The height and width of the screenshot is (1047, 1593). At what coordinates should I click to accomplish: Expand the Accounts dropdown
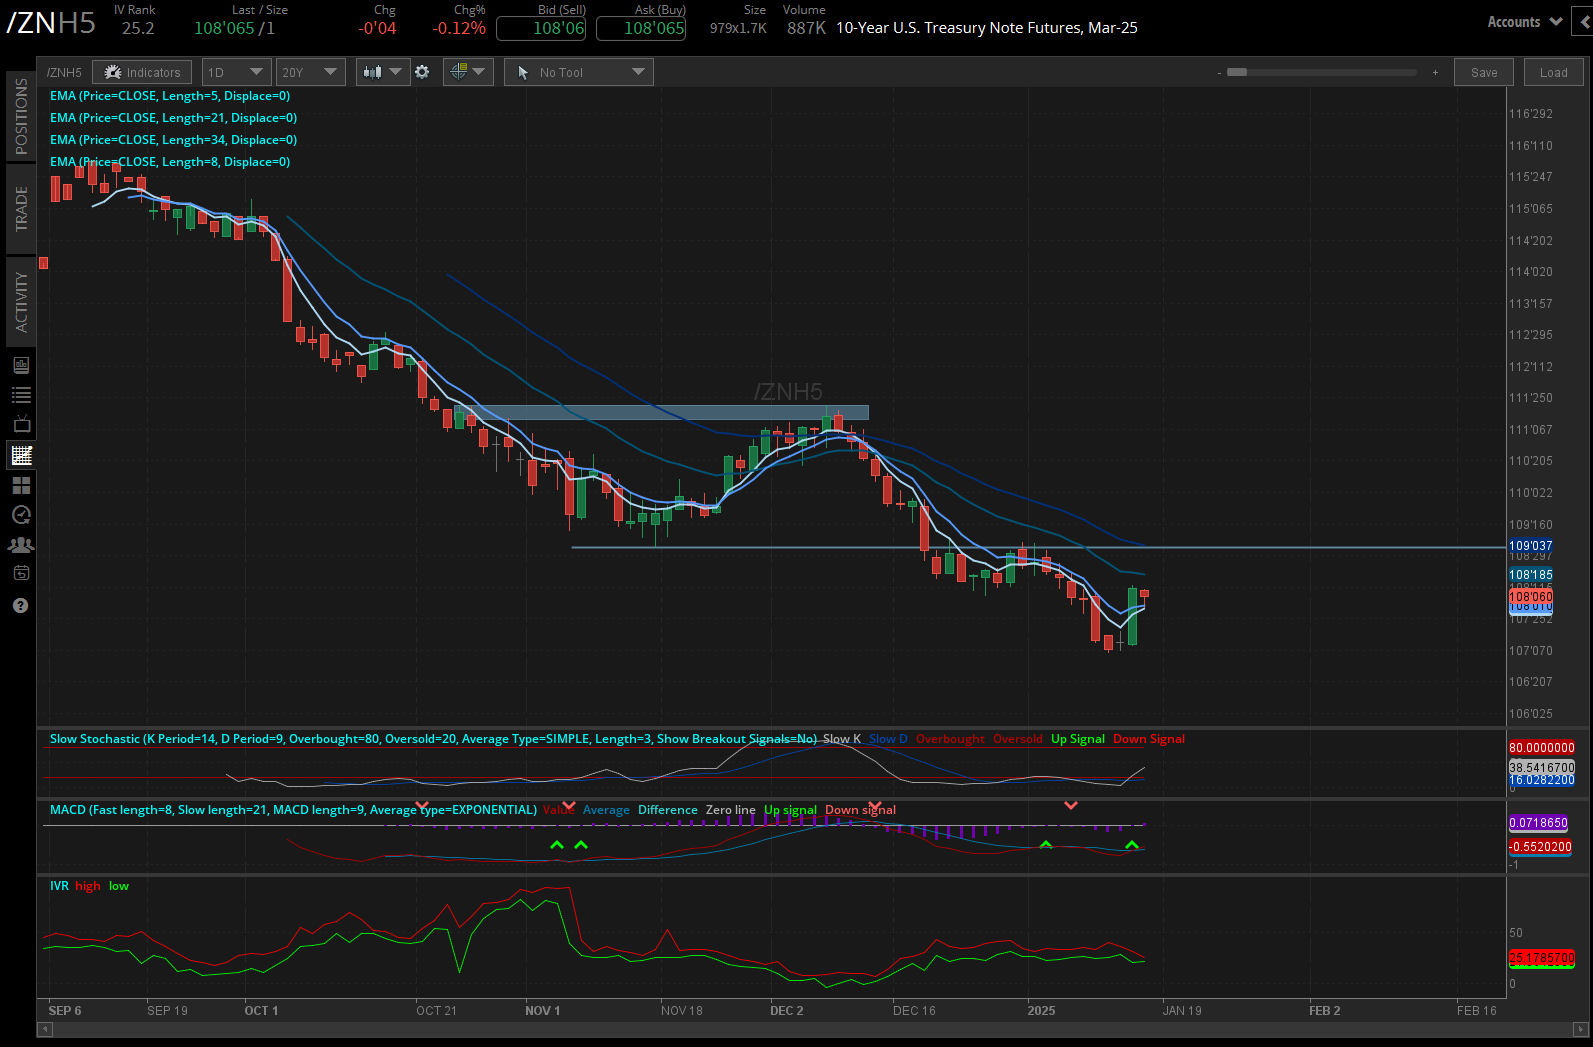tap(1524, 22)
